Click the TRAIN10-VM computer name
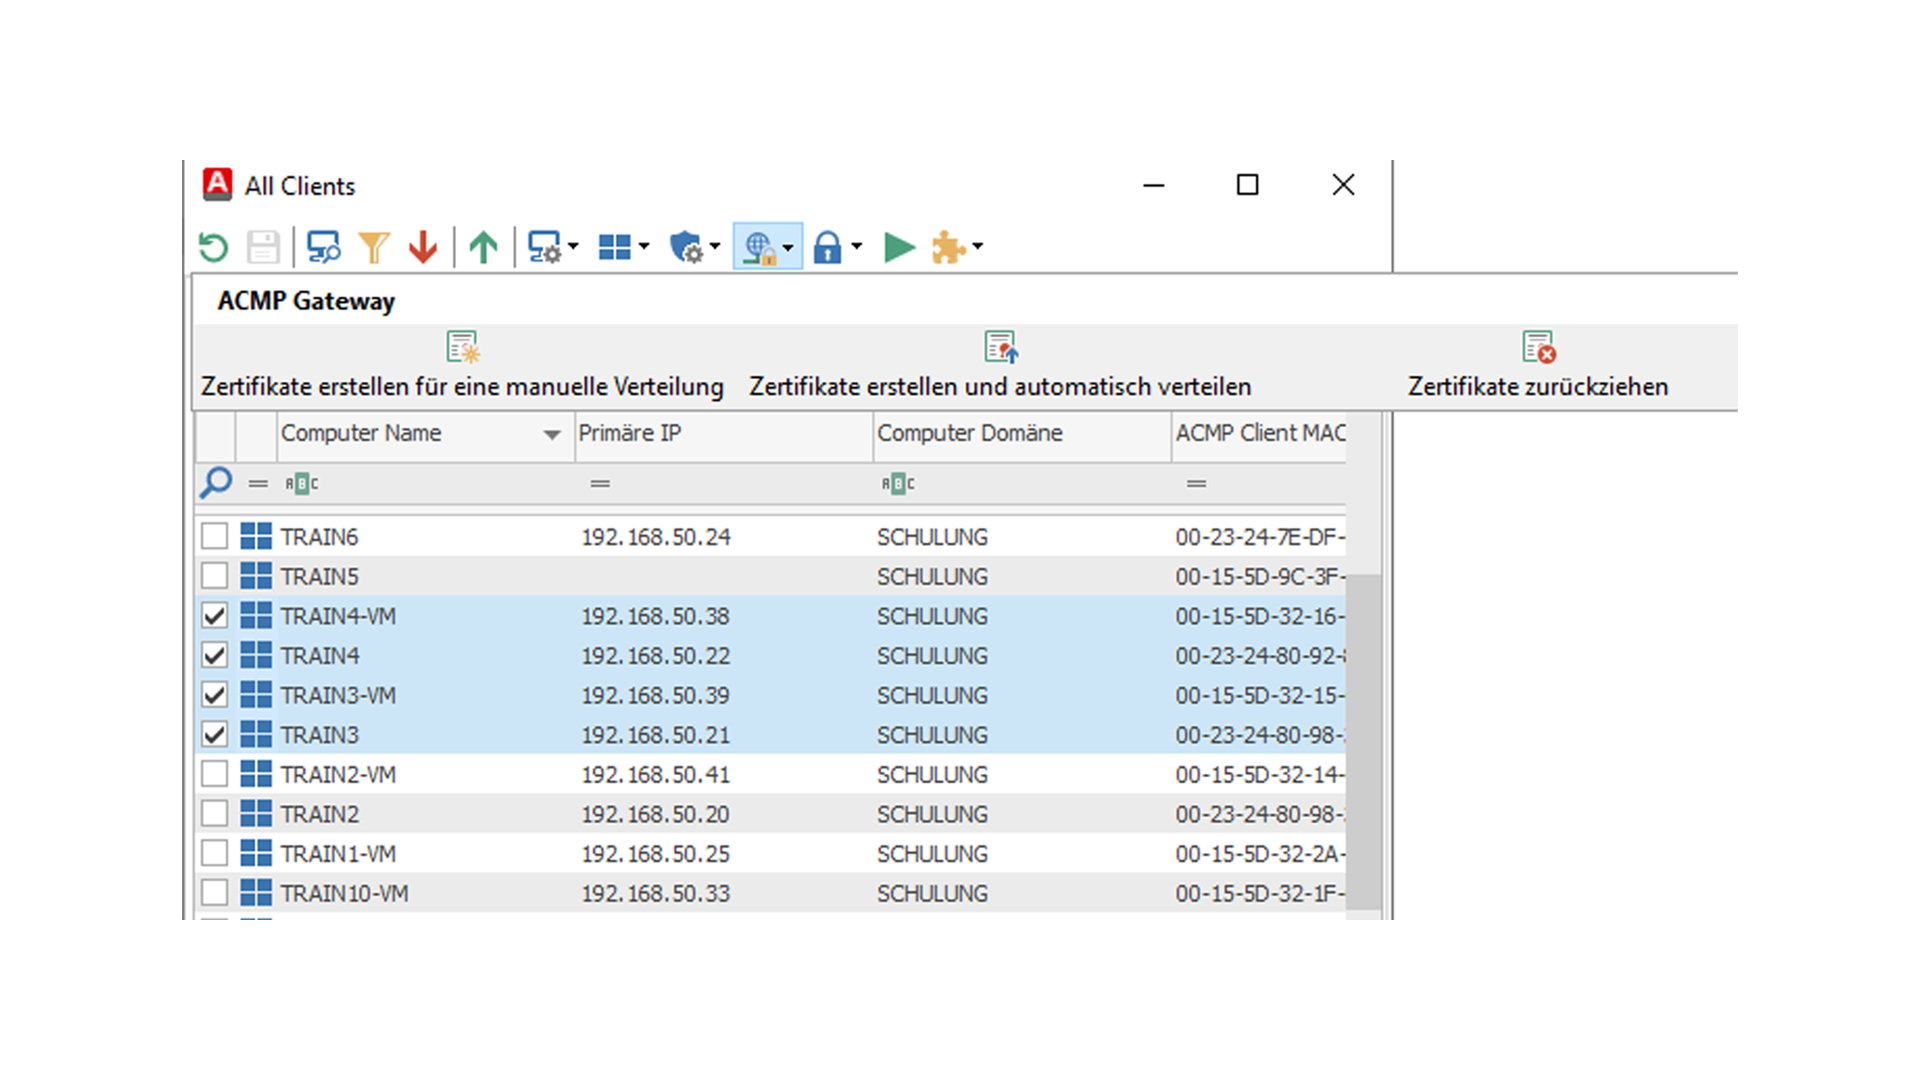The image size is (1920, 1080). 344,894
